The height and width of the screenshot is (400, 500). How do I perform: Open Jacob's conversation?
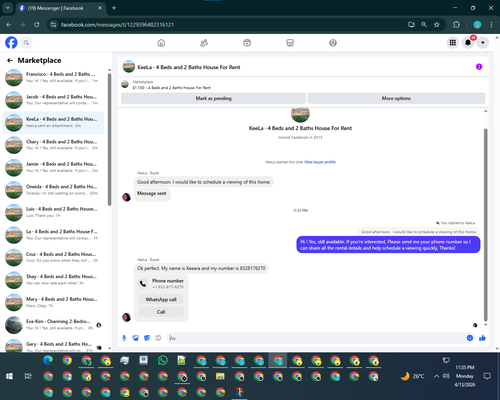[x=53, y=100]
